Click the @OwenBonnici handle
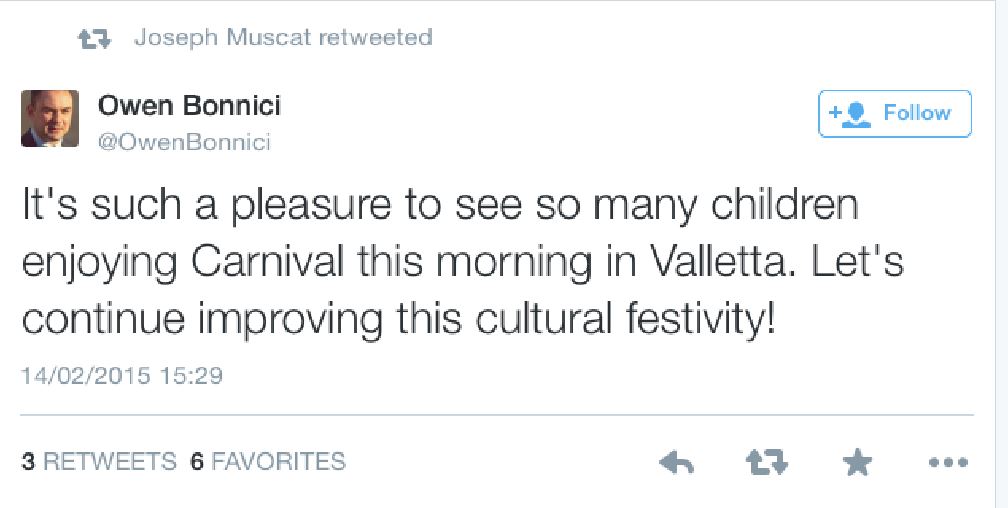Image resolution: width=1008 pixels, height=508 pixels. click(x=184, y=142)
